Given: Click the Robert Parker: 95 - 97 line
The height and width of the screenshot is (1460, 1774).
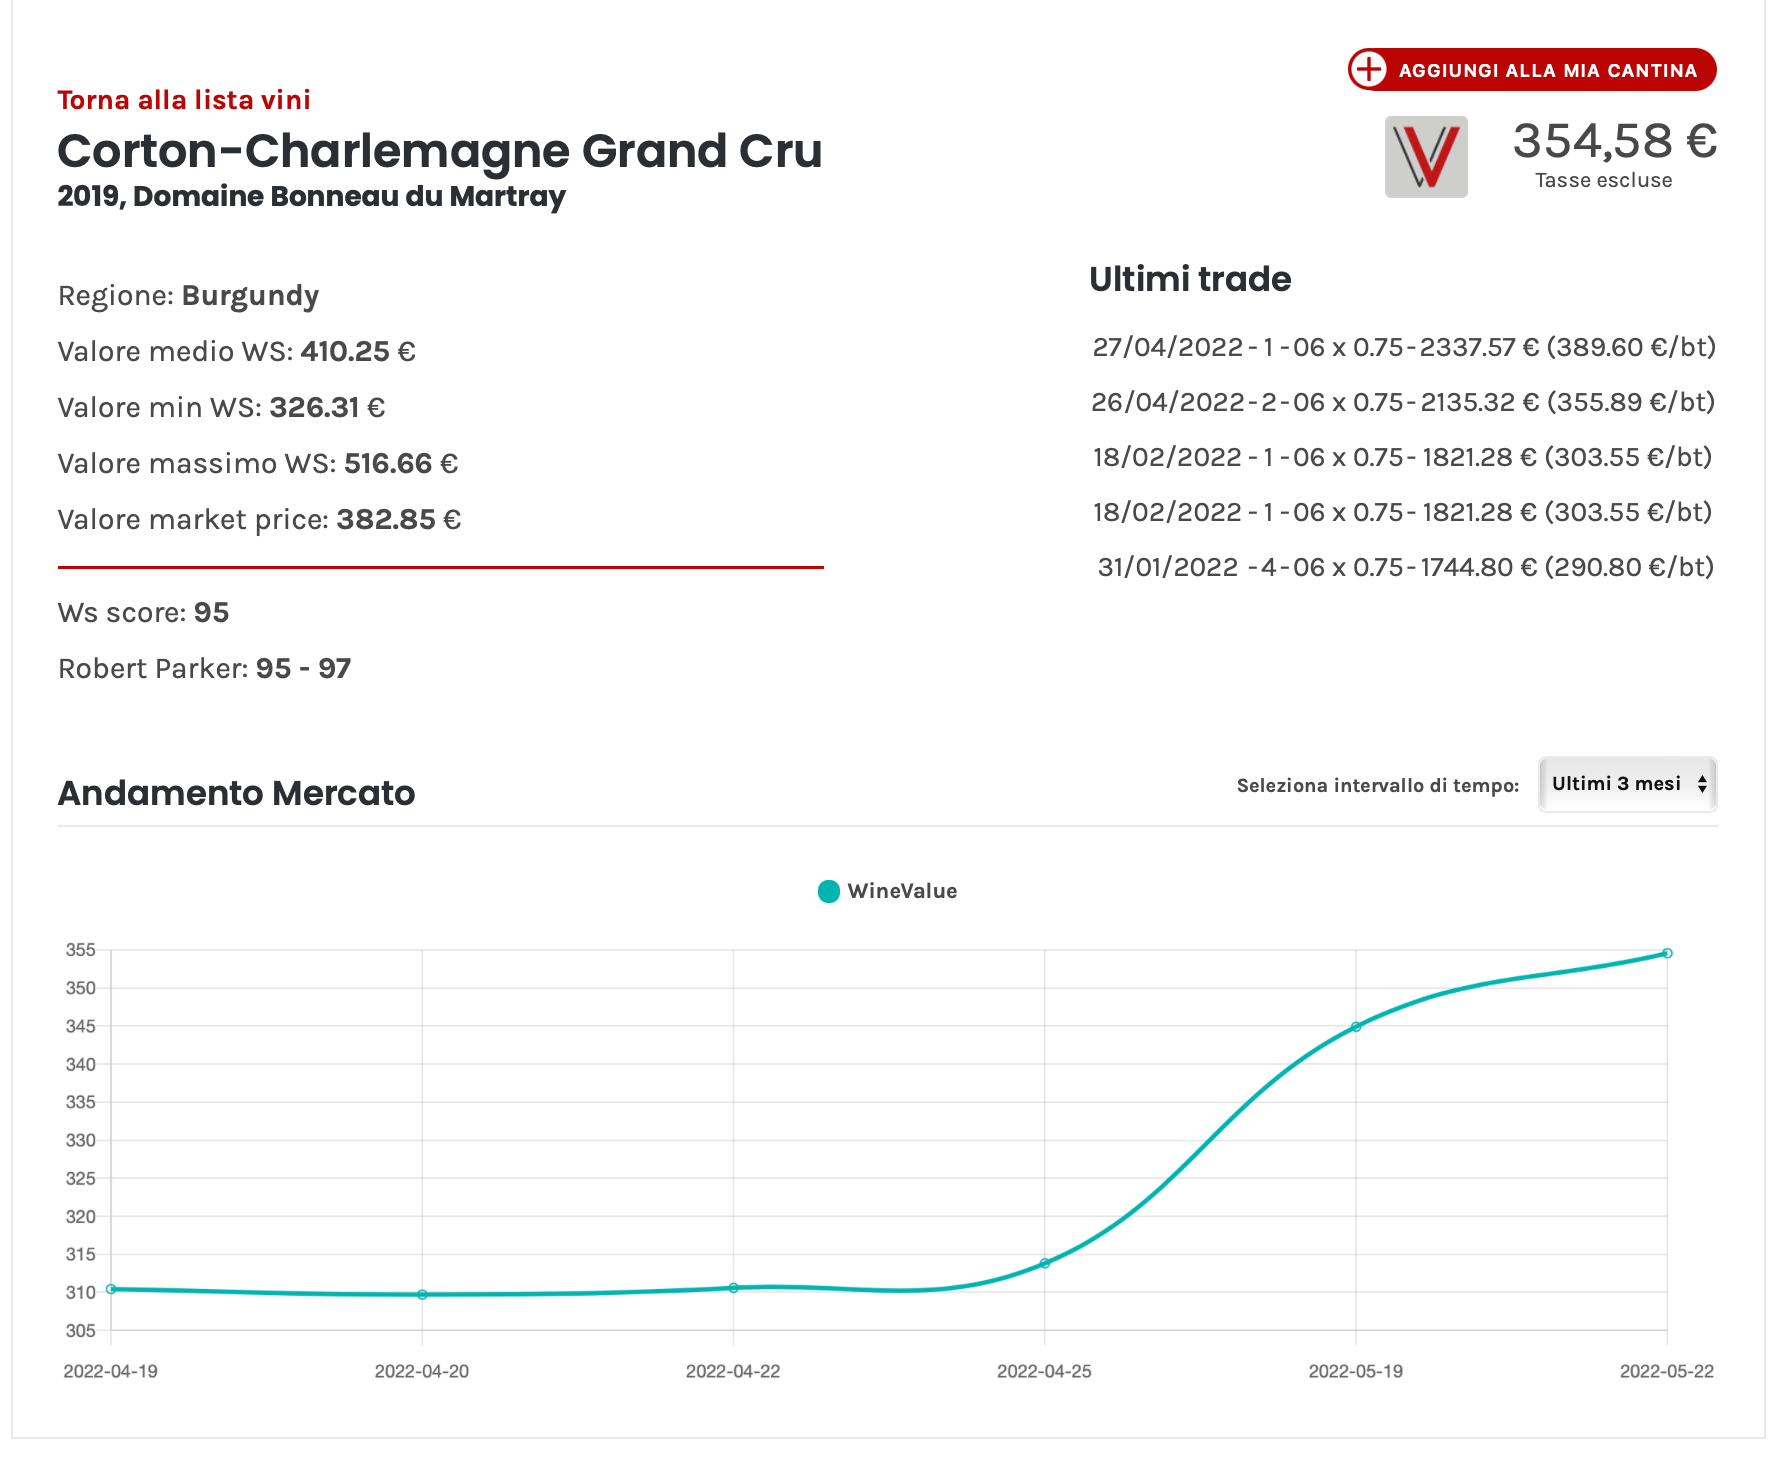Looking at the screenshot, I should (x=205, y=669).
